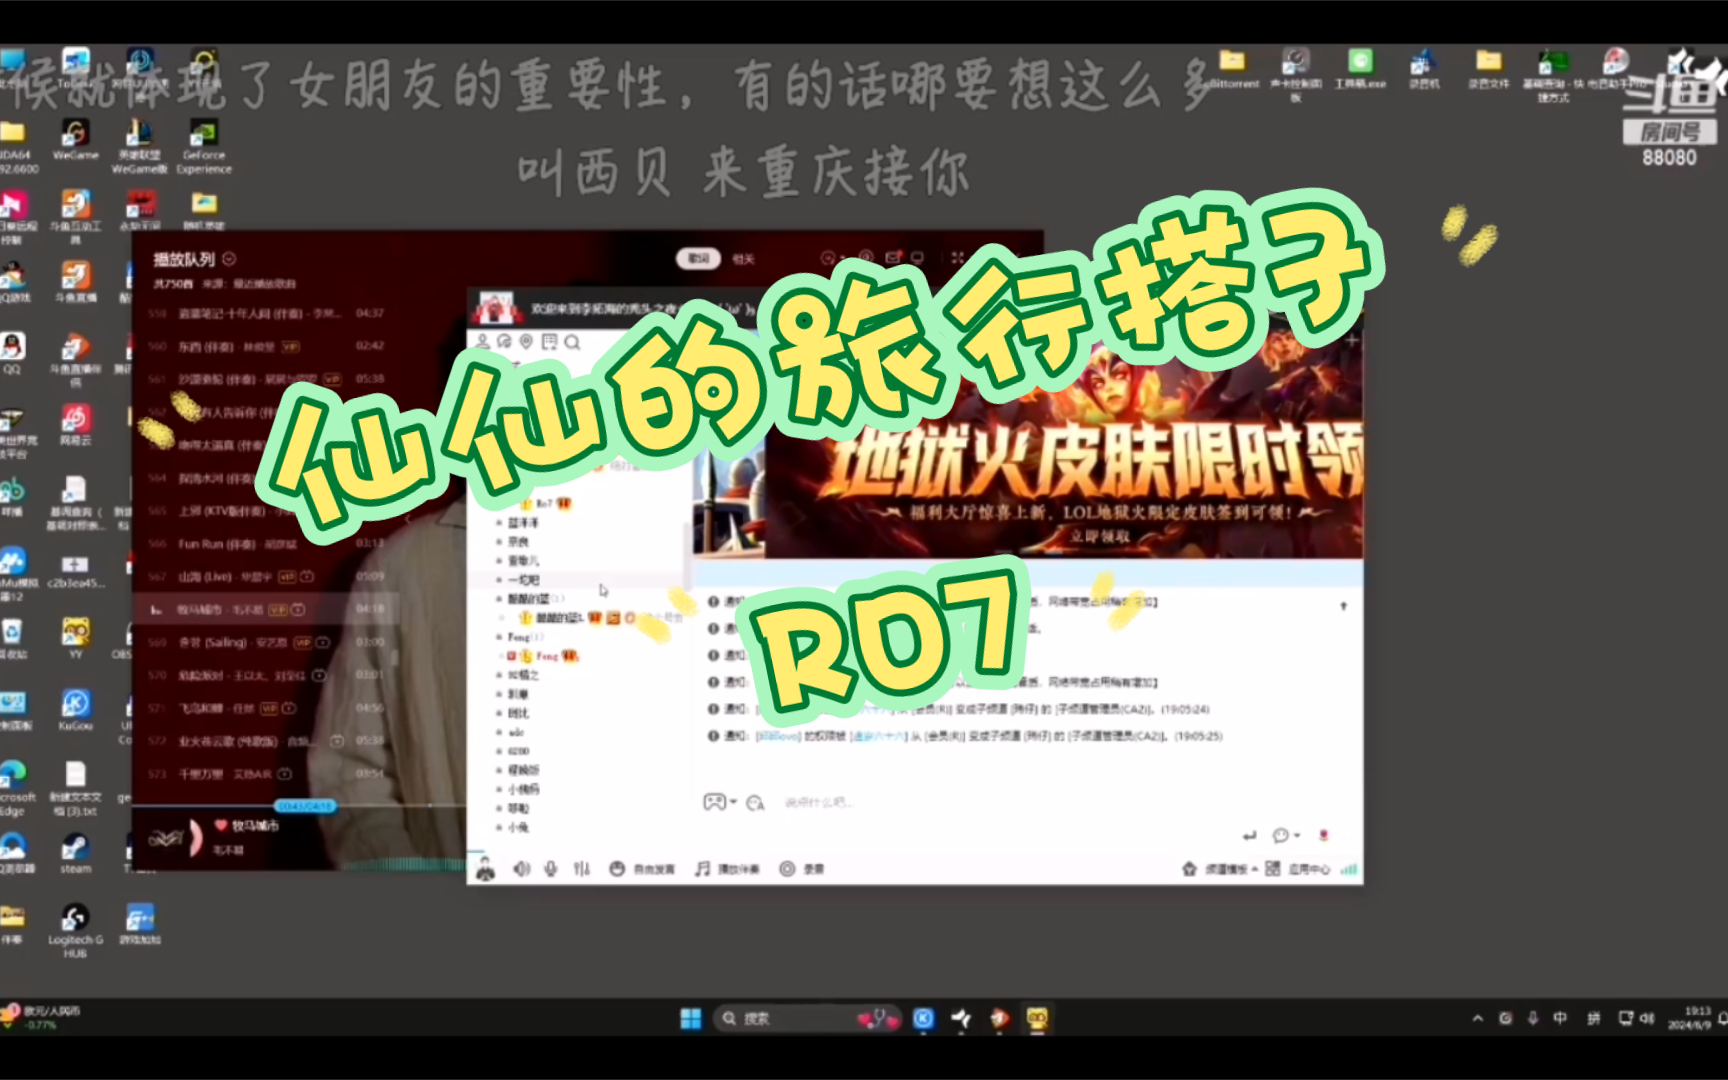This screenshot has height=1080, width=1728.
Task: Click the 立即领取 banner button
Action: (1100, 537)
